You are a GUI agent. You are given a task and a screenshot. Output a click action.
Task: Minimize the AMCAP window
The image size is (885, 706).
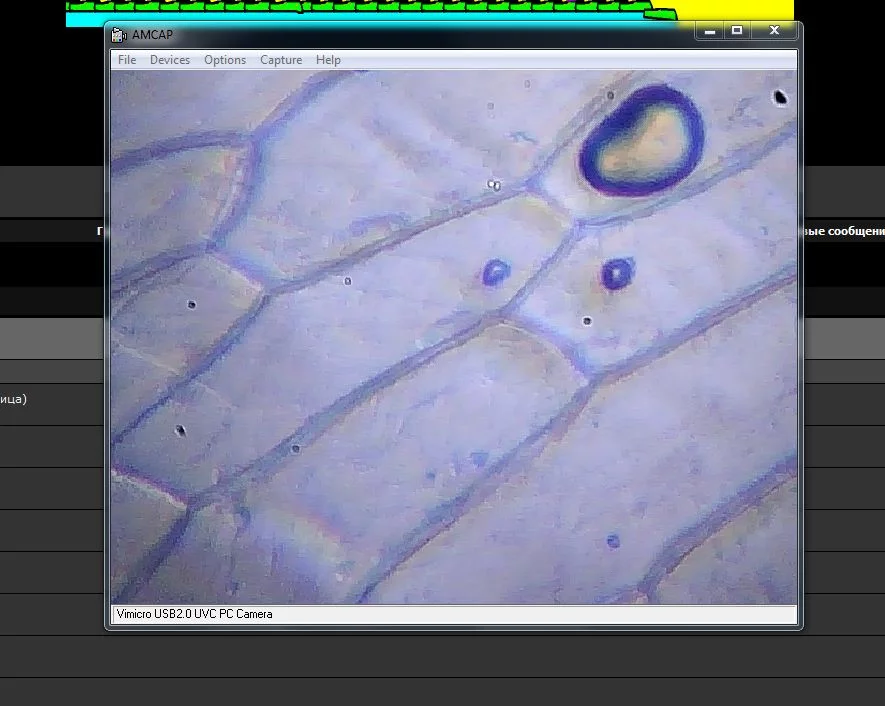[x=710, y=31]
